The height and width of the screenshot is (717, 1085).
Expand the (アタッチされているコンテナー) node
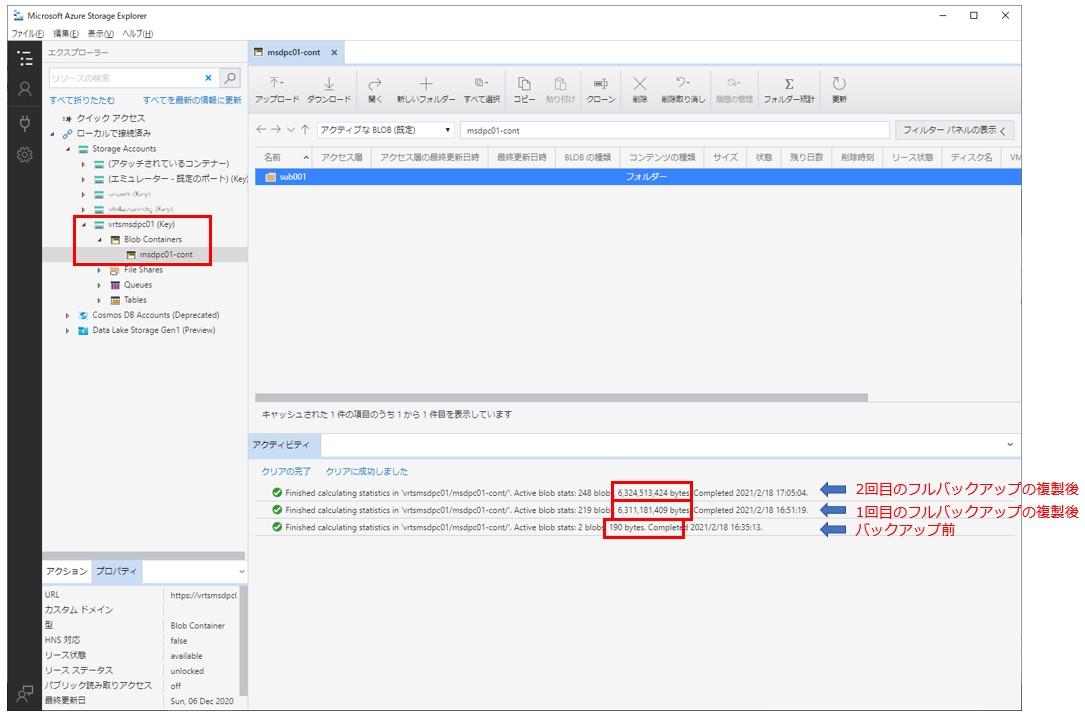(x=83, y=164)
